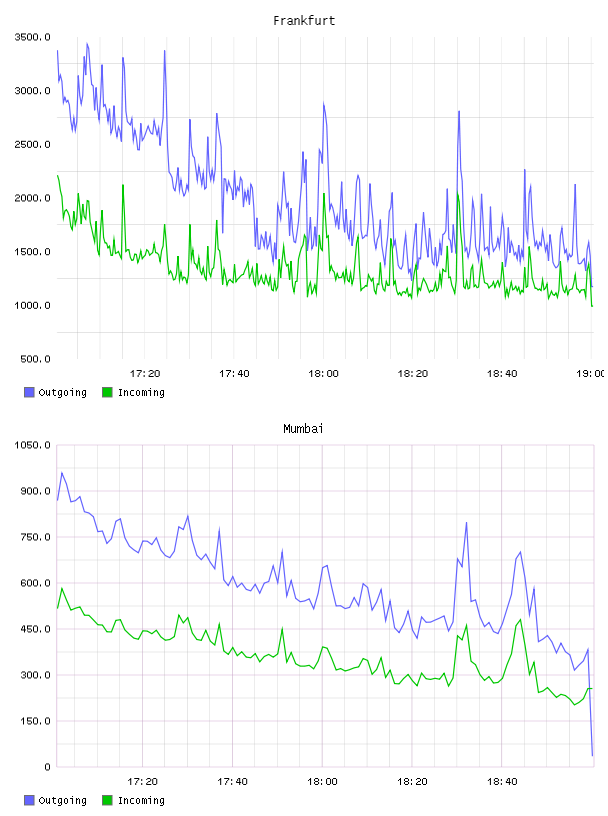This screenshot has height=816, width=608.
Task: Click the 17:20 time label on Frankfurt chart
Action: 145,373
